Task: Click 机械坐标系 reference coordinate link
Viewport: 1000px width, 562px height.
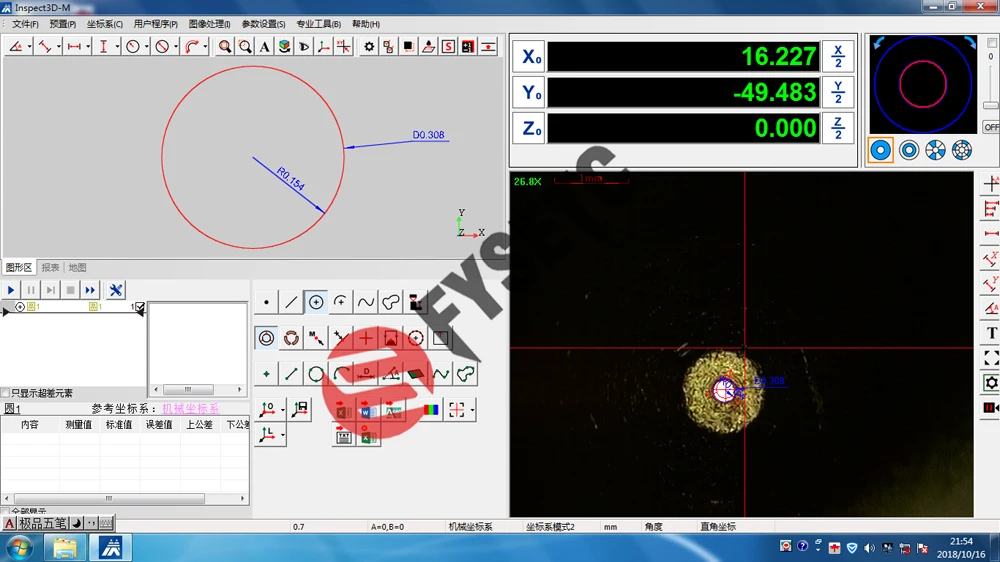Action: pyautogui.click(x=190, y=409)
